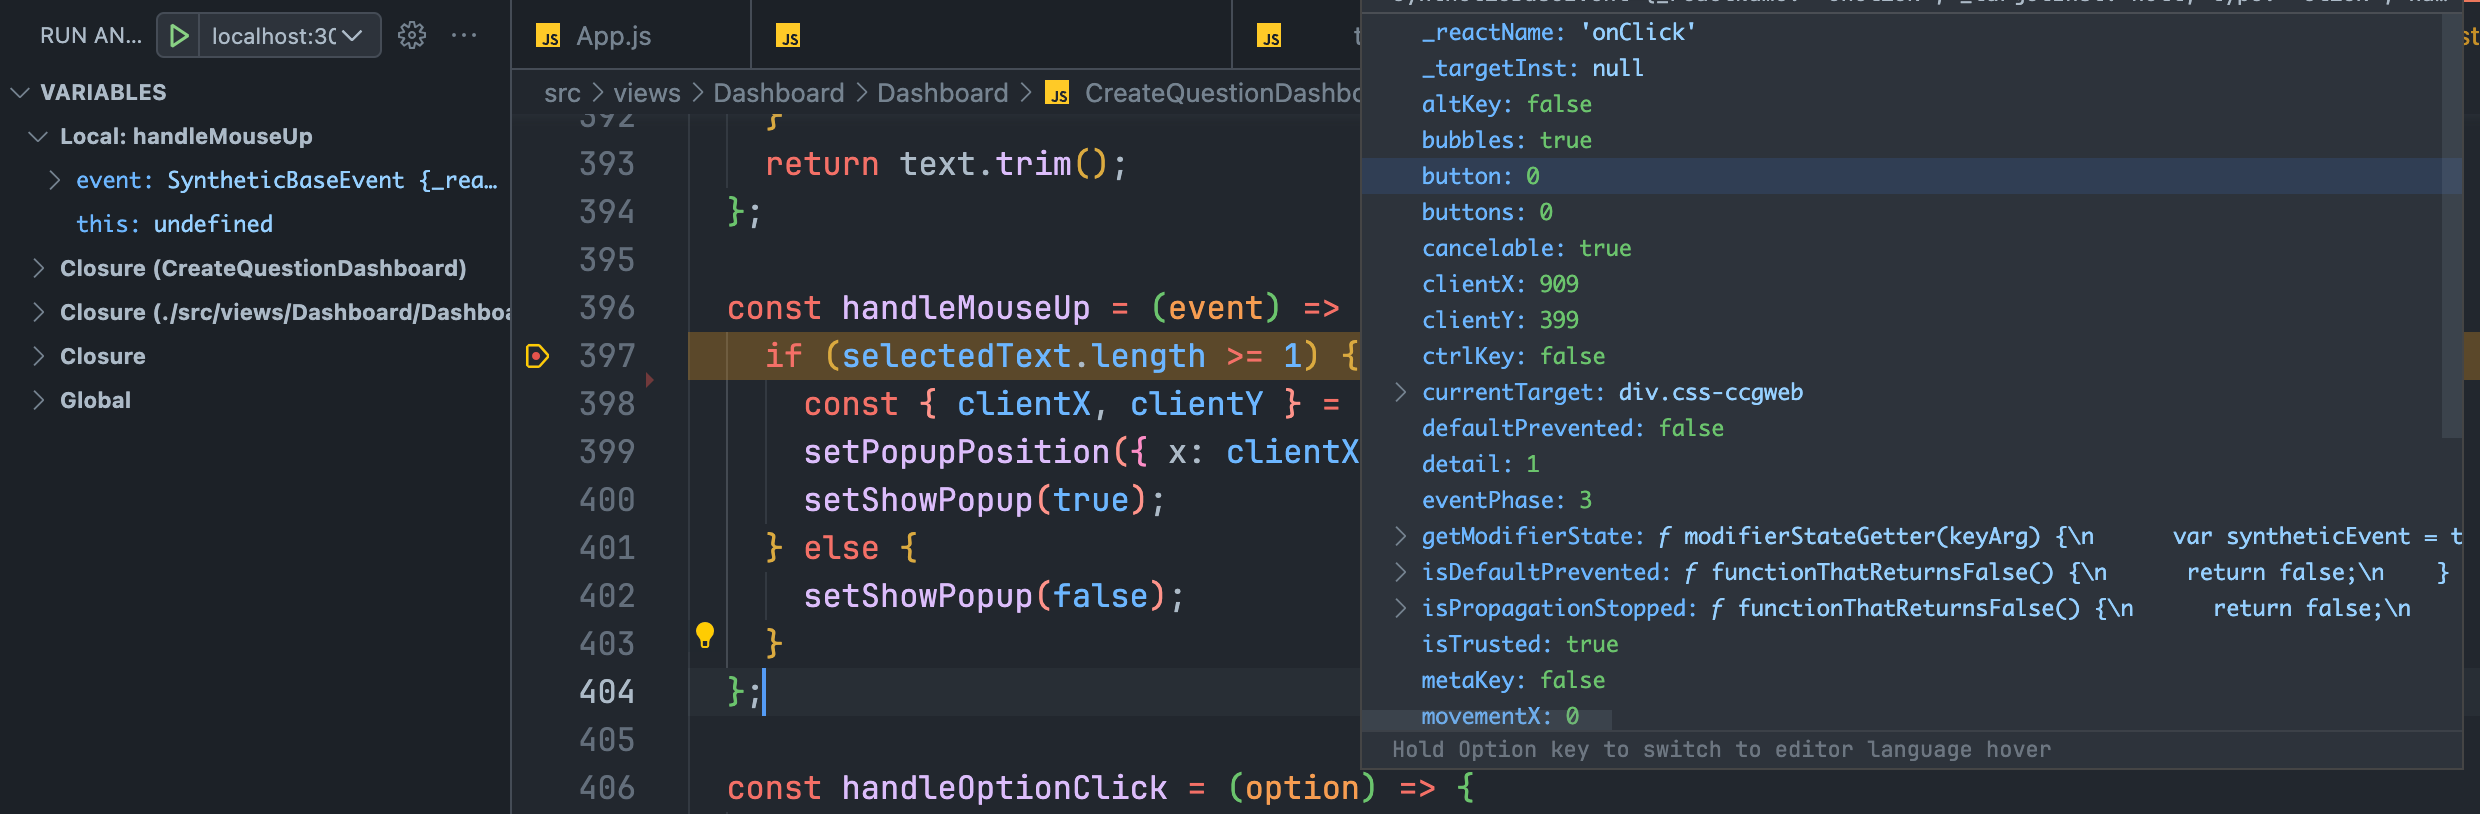Expand currentTarget in the hover popup
Screen dimensions: 2480x814
1401,392
